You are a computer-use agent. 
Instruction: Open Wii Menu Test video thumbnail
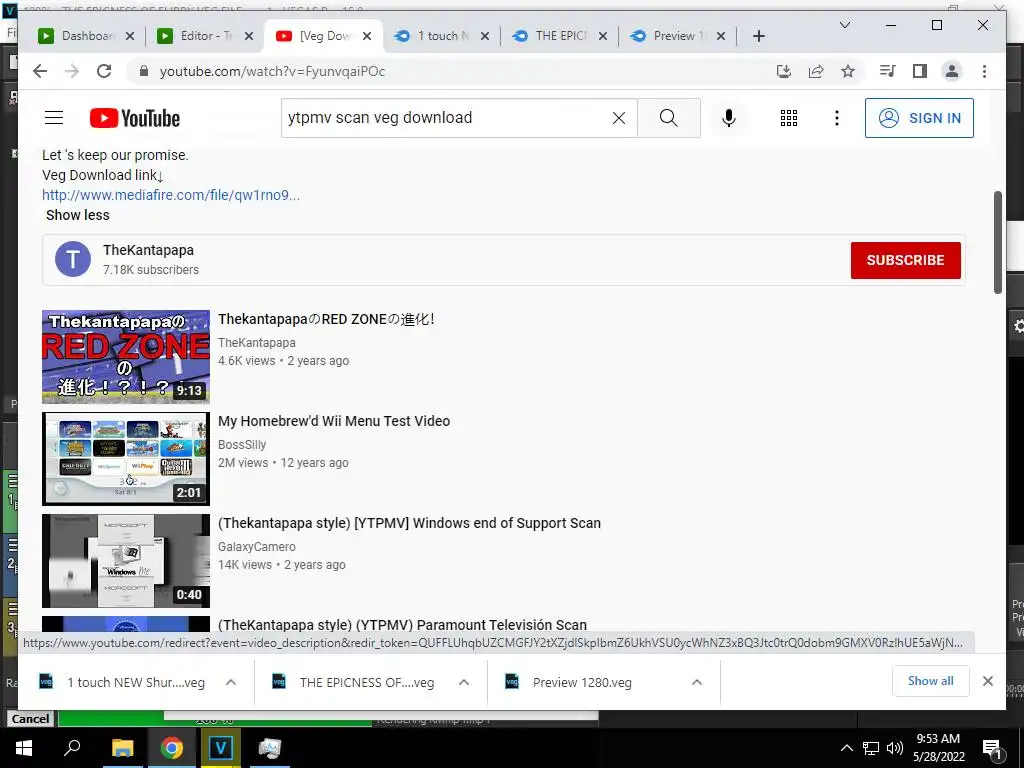coord(126,458)
